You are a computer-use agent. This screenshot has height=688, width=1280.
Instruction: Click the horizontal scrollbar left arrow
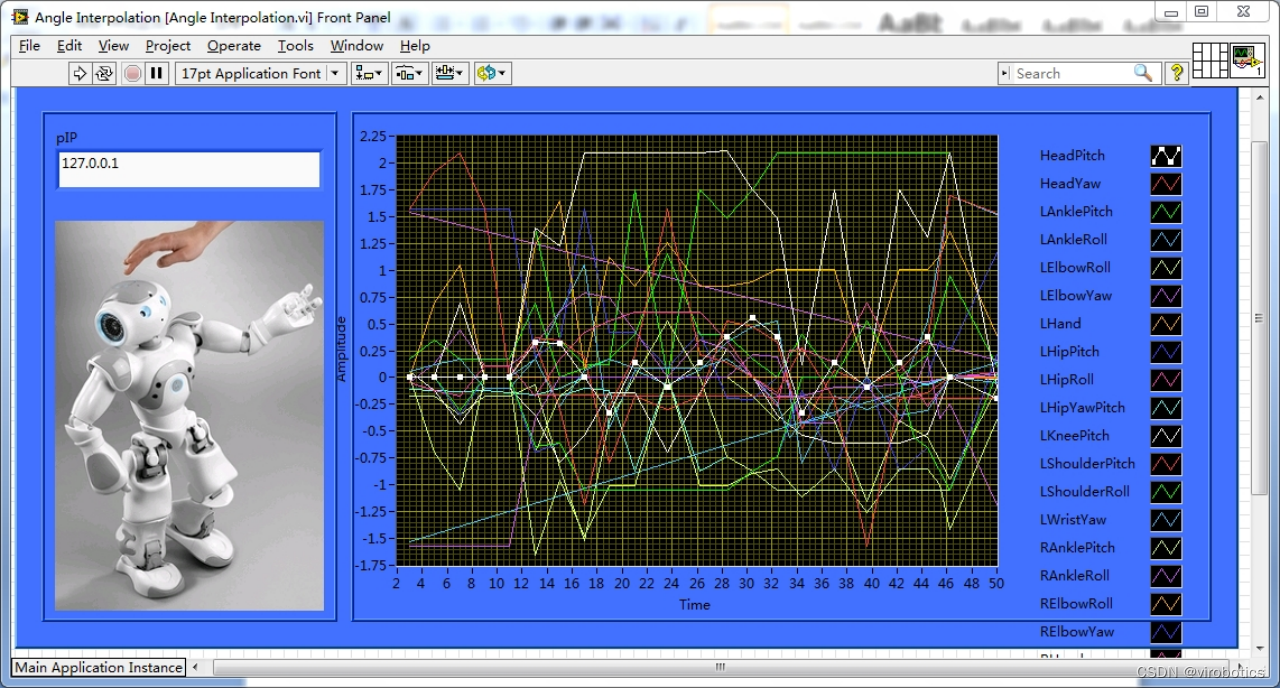coord(195,667)
